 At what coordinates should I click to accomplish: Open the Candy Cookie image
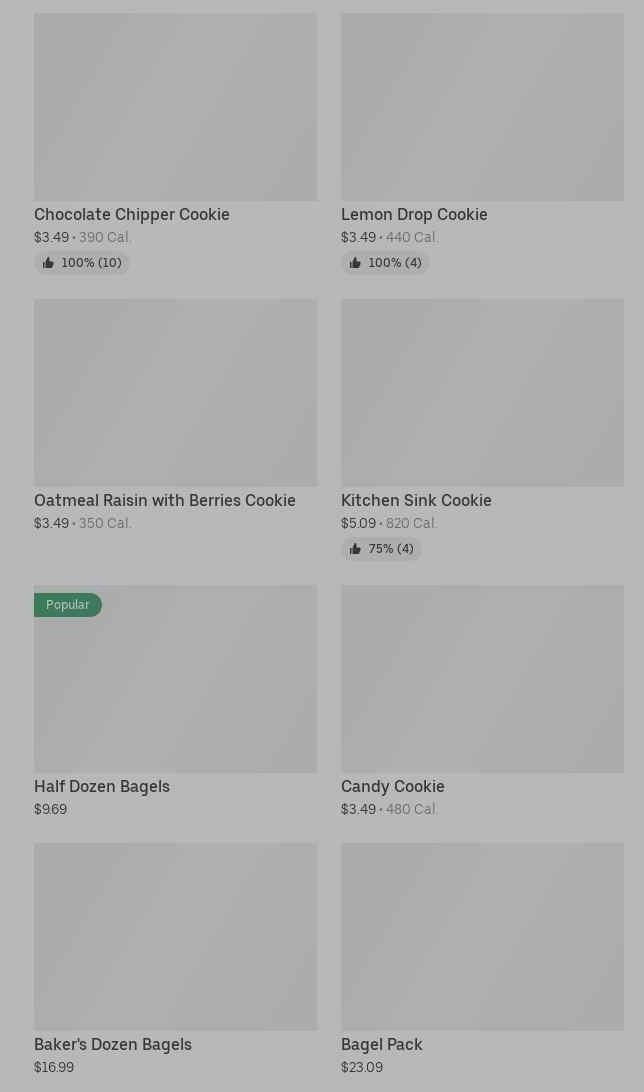[482, 679]
